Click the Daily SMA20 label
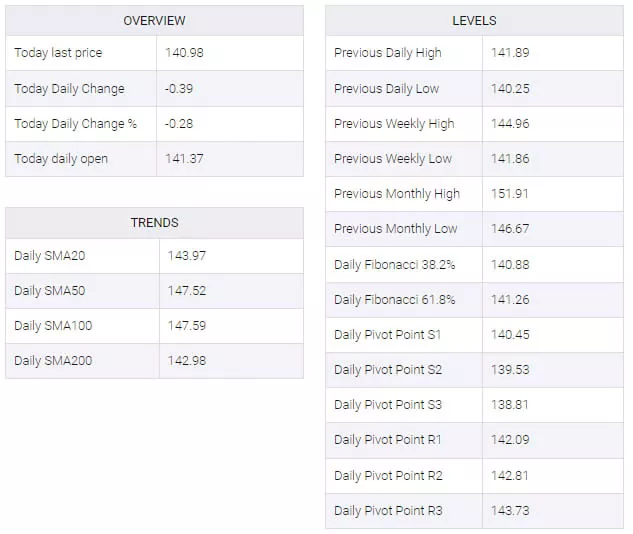The image size is (633, 534). [50, 256]
